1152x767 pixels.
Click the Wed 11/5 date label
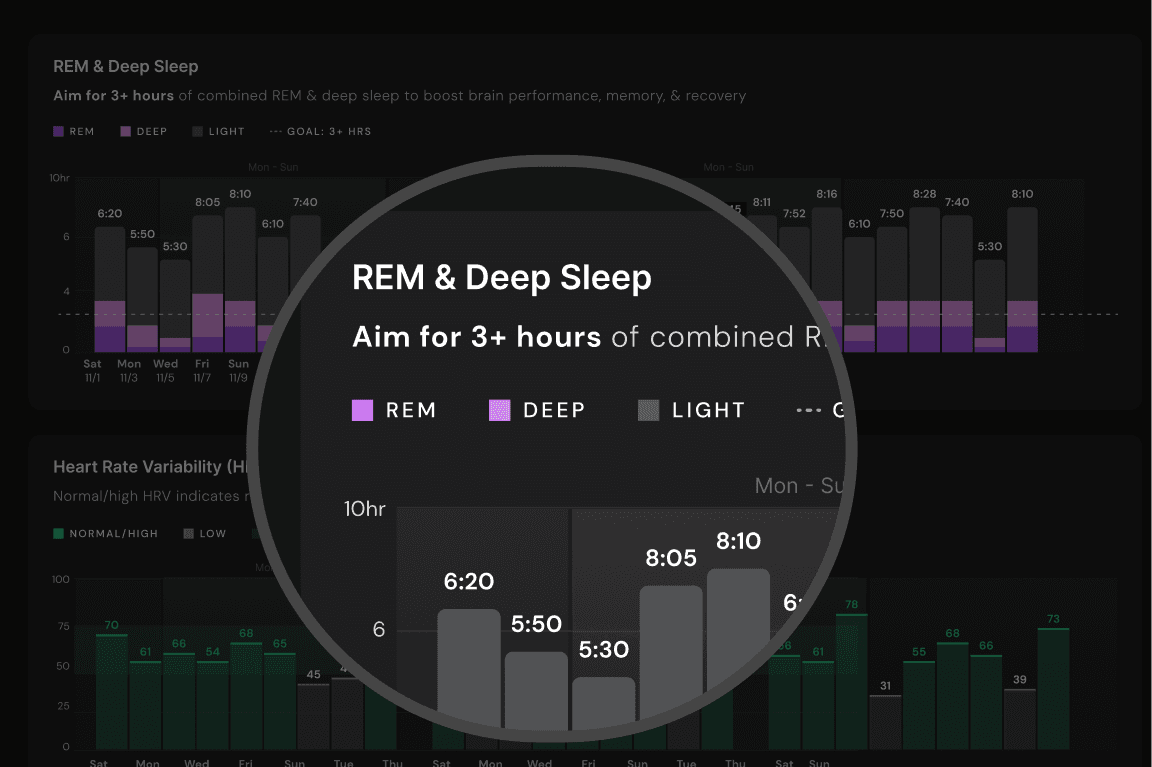click(x=165, y=370)
